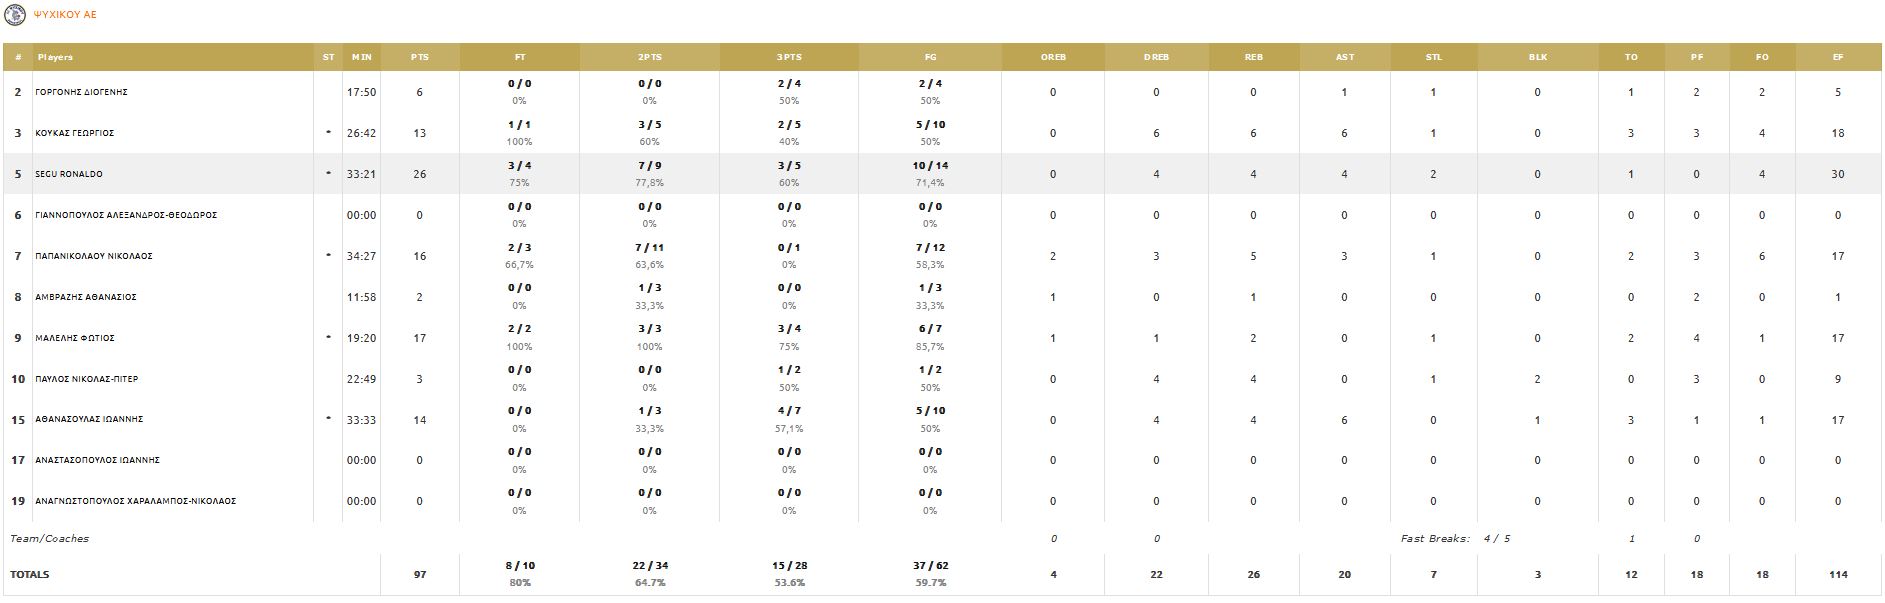Select ΑΜΒΡΑΖΗΣ ΑΘΑΝΑΣΙΟΣ player name
The width and height of the screenshot is (1885, 603).
tap(86, 297)
